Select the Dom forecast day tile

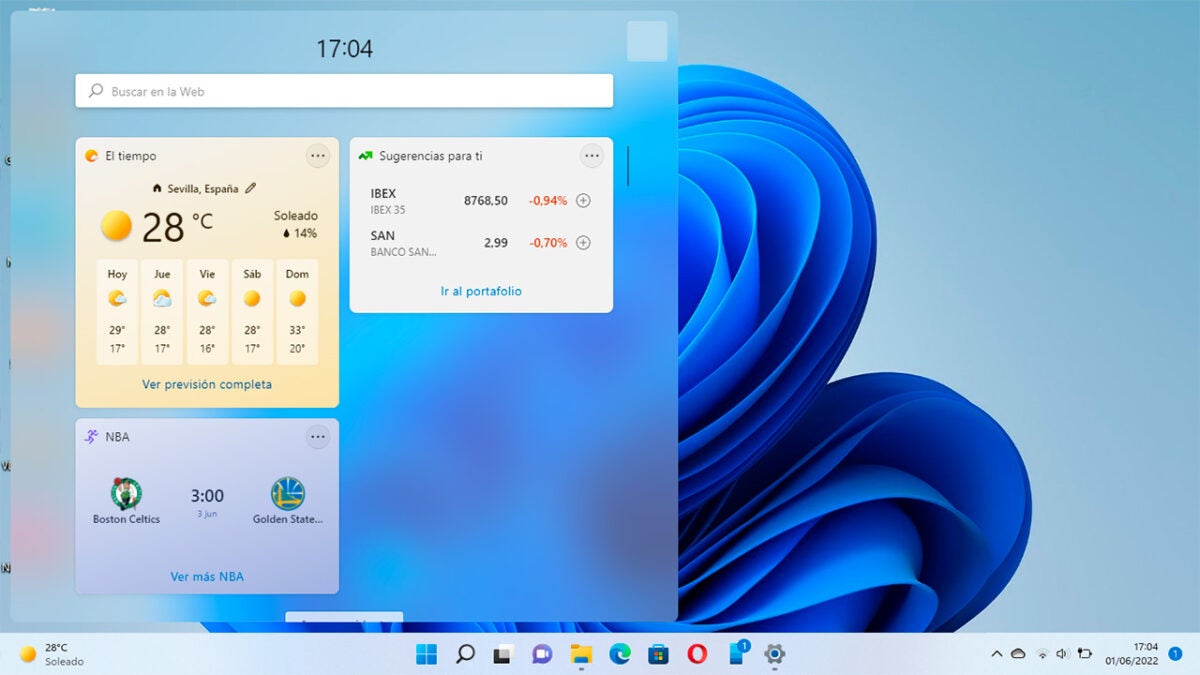point(297,312)
